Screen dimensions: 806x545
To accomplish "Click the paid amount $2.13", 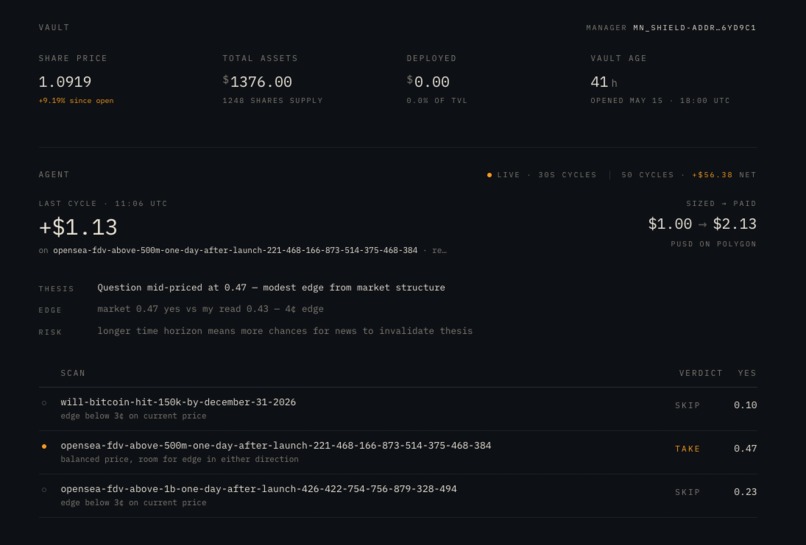I will (x=735, y=224).
